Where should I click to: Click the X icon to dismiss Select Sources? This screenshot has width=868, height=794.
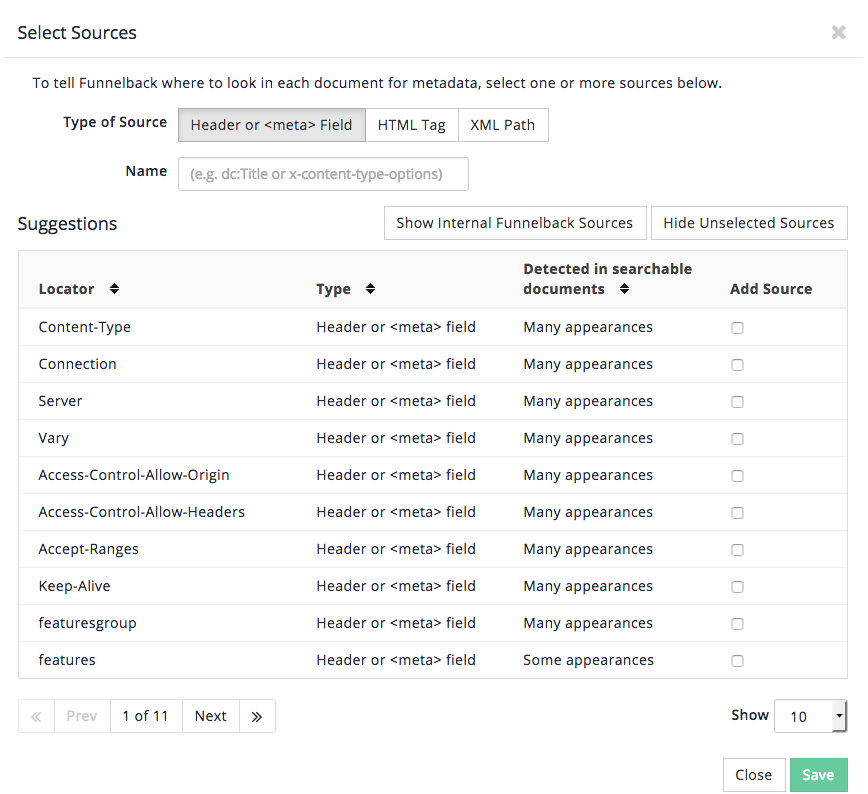click(x=838, y=33)
